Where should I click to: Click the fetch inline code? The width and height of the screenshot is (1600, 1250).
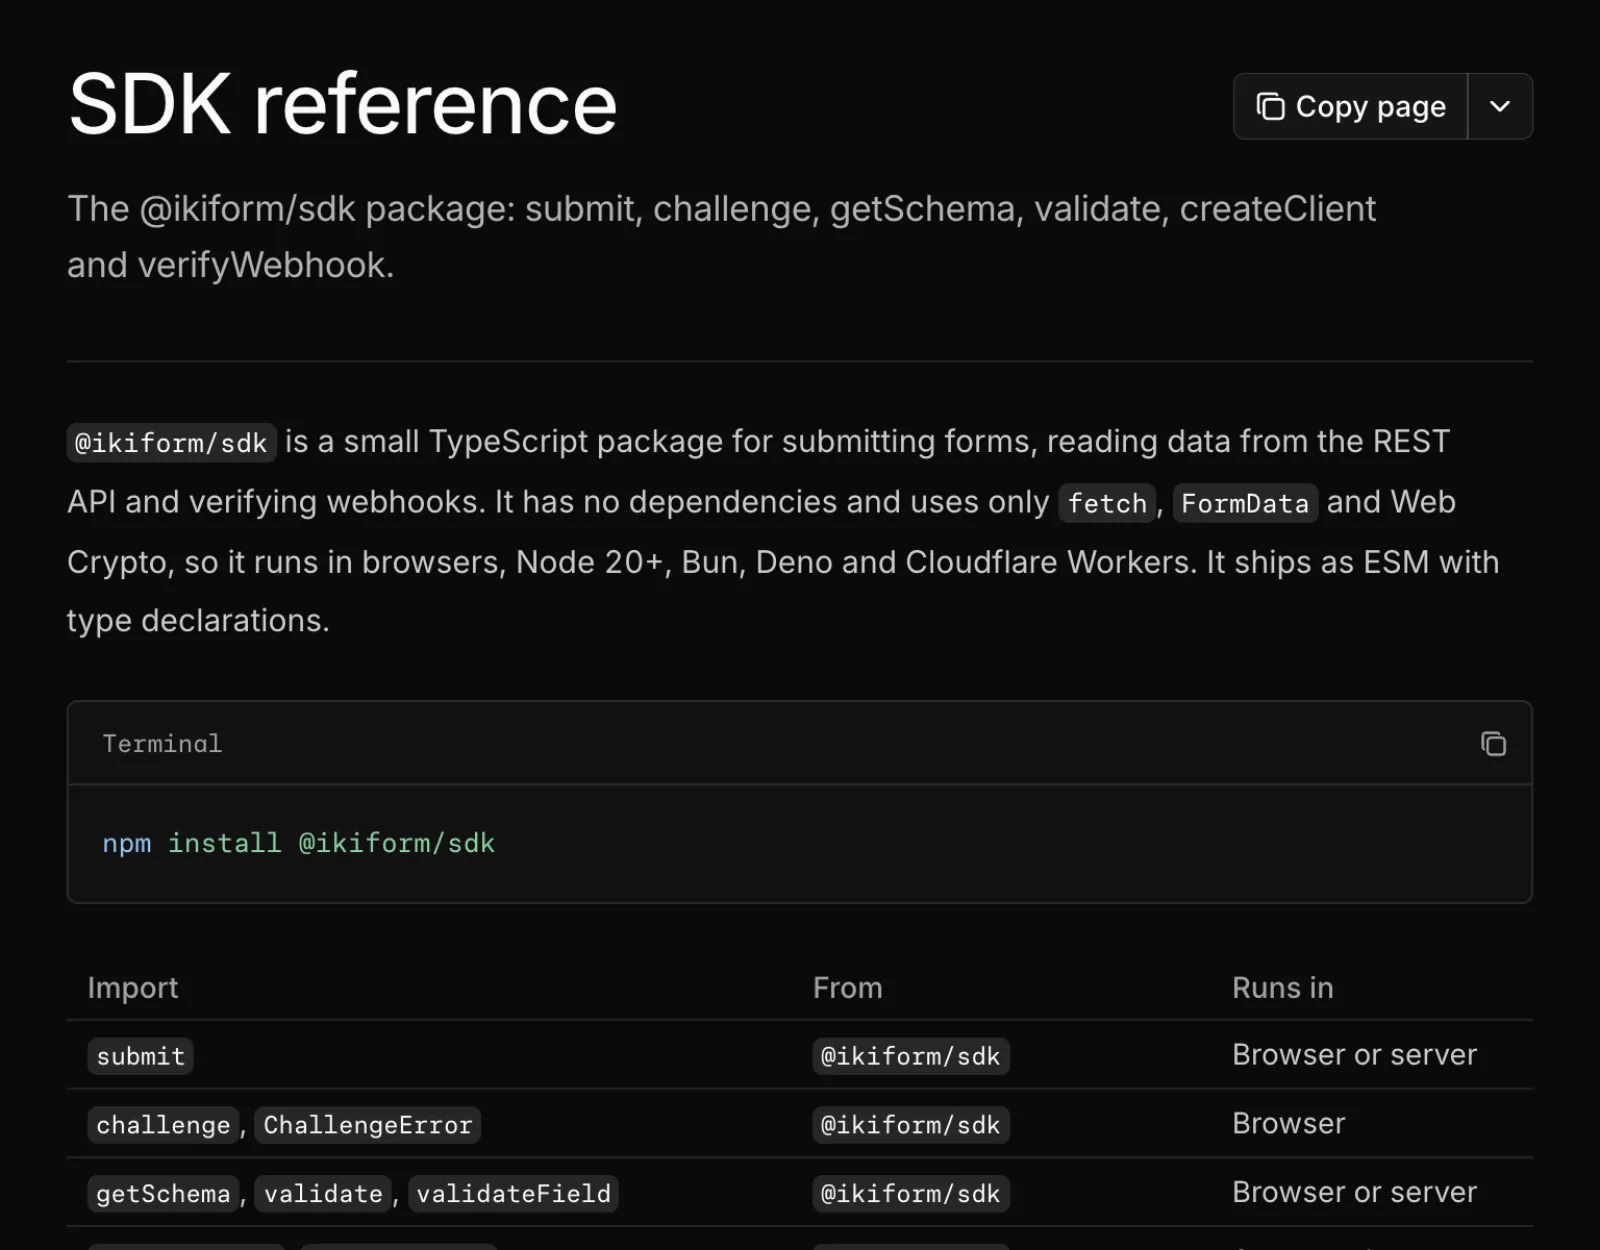click(x=1107, y=503)
